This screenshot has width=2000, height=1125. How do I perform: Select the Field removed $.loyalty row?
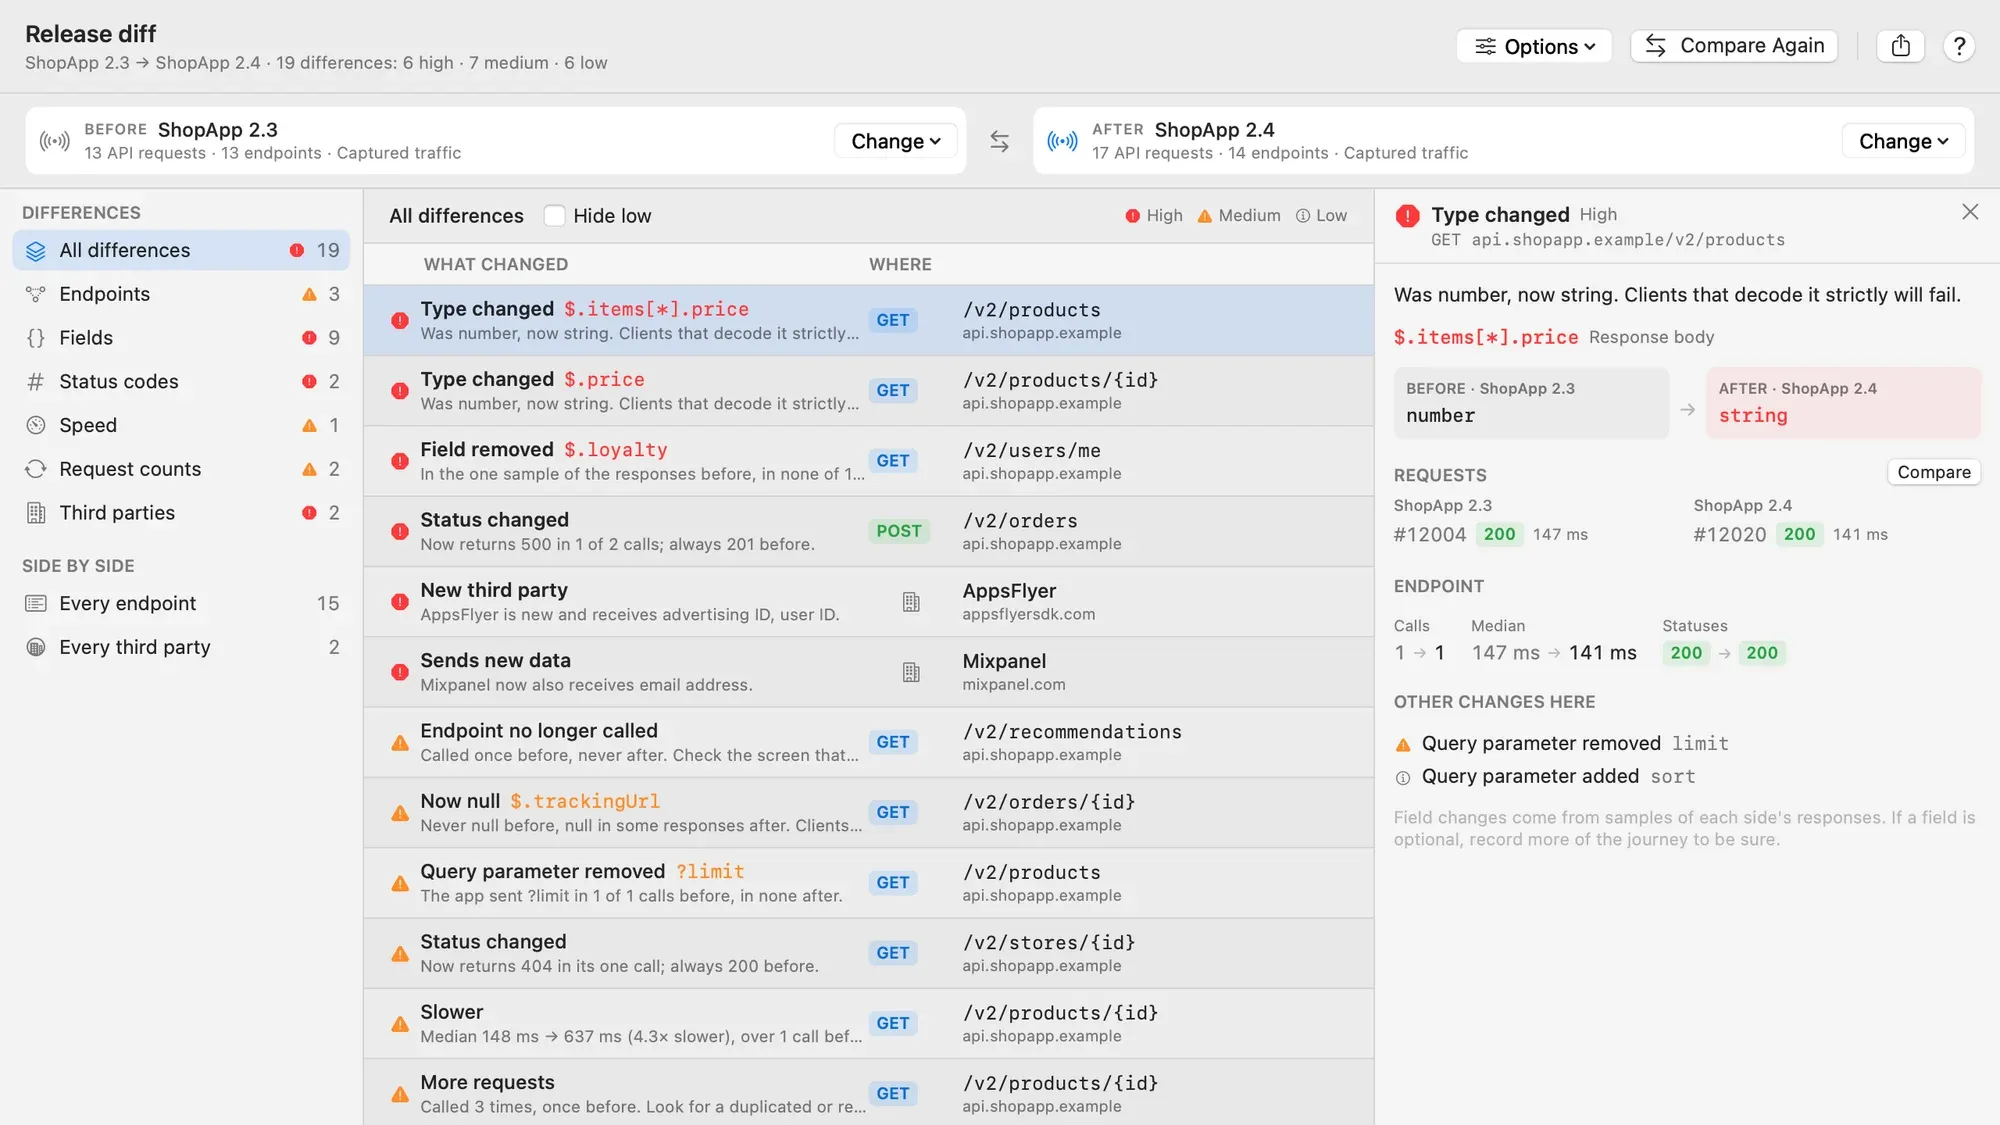tap(868, 461)
